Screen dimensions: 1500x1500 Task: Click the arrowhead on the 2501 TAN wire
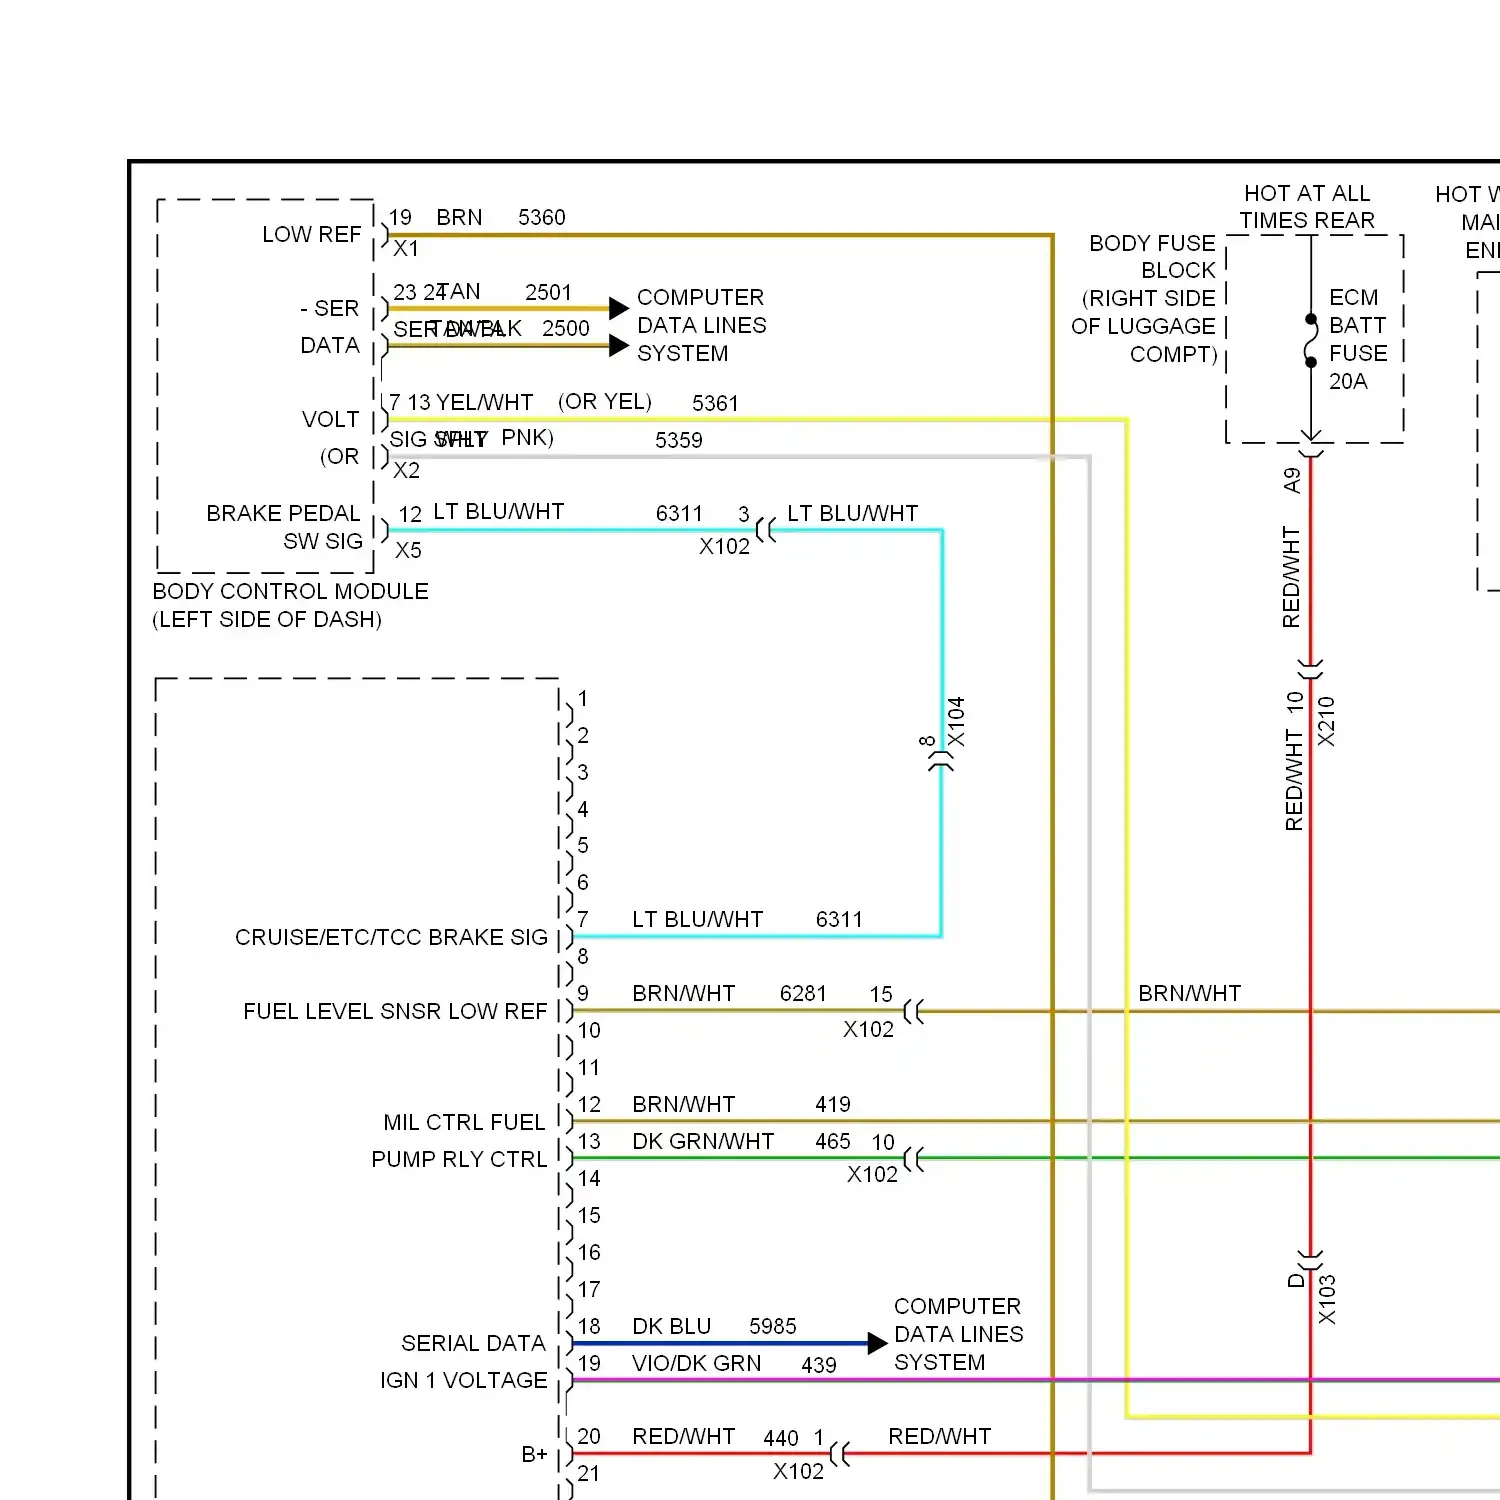[x=619, y=308]
